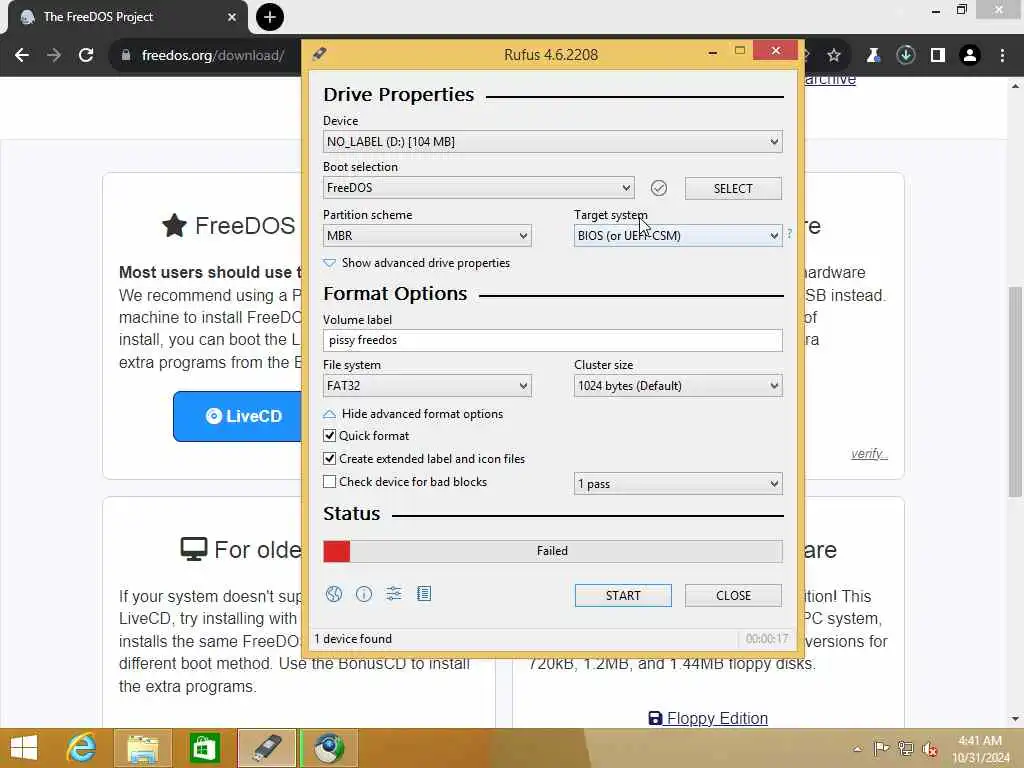
Task: Open the Boot selection dropdown
Action: coord(478,188)
